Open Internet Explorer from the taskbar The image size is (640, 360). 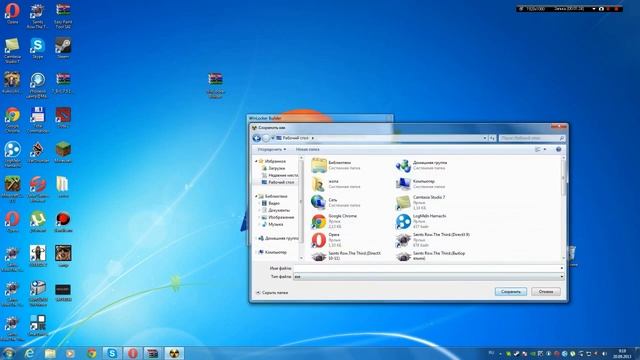tap(29, 353)
